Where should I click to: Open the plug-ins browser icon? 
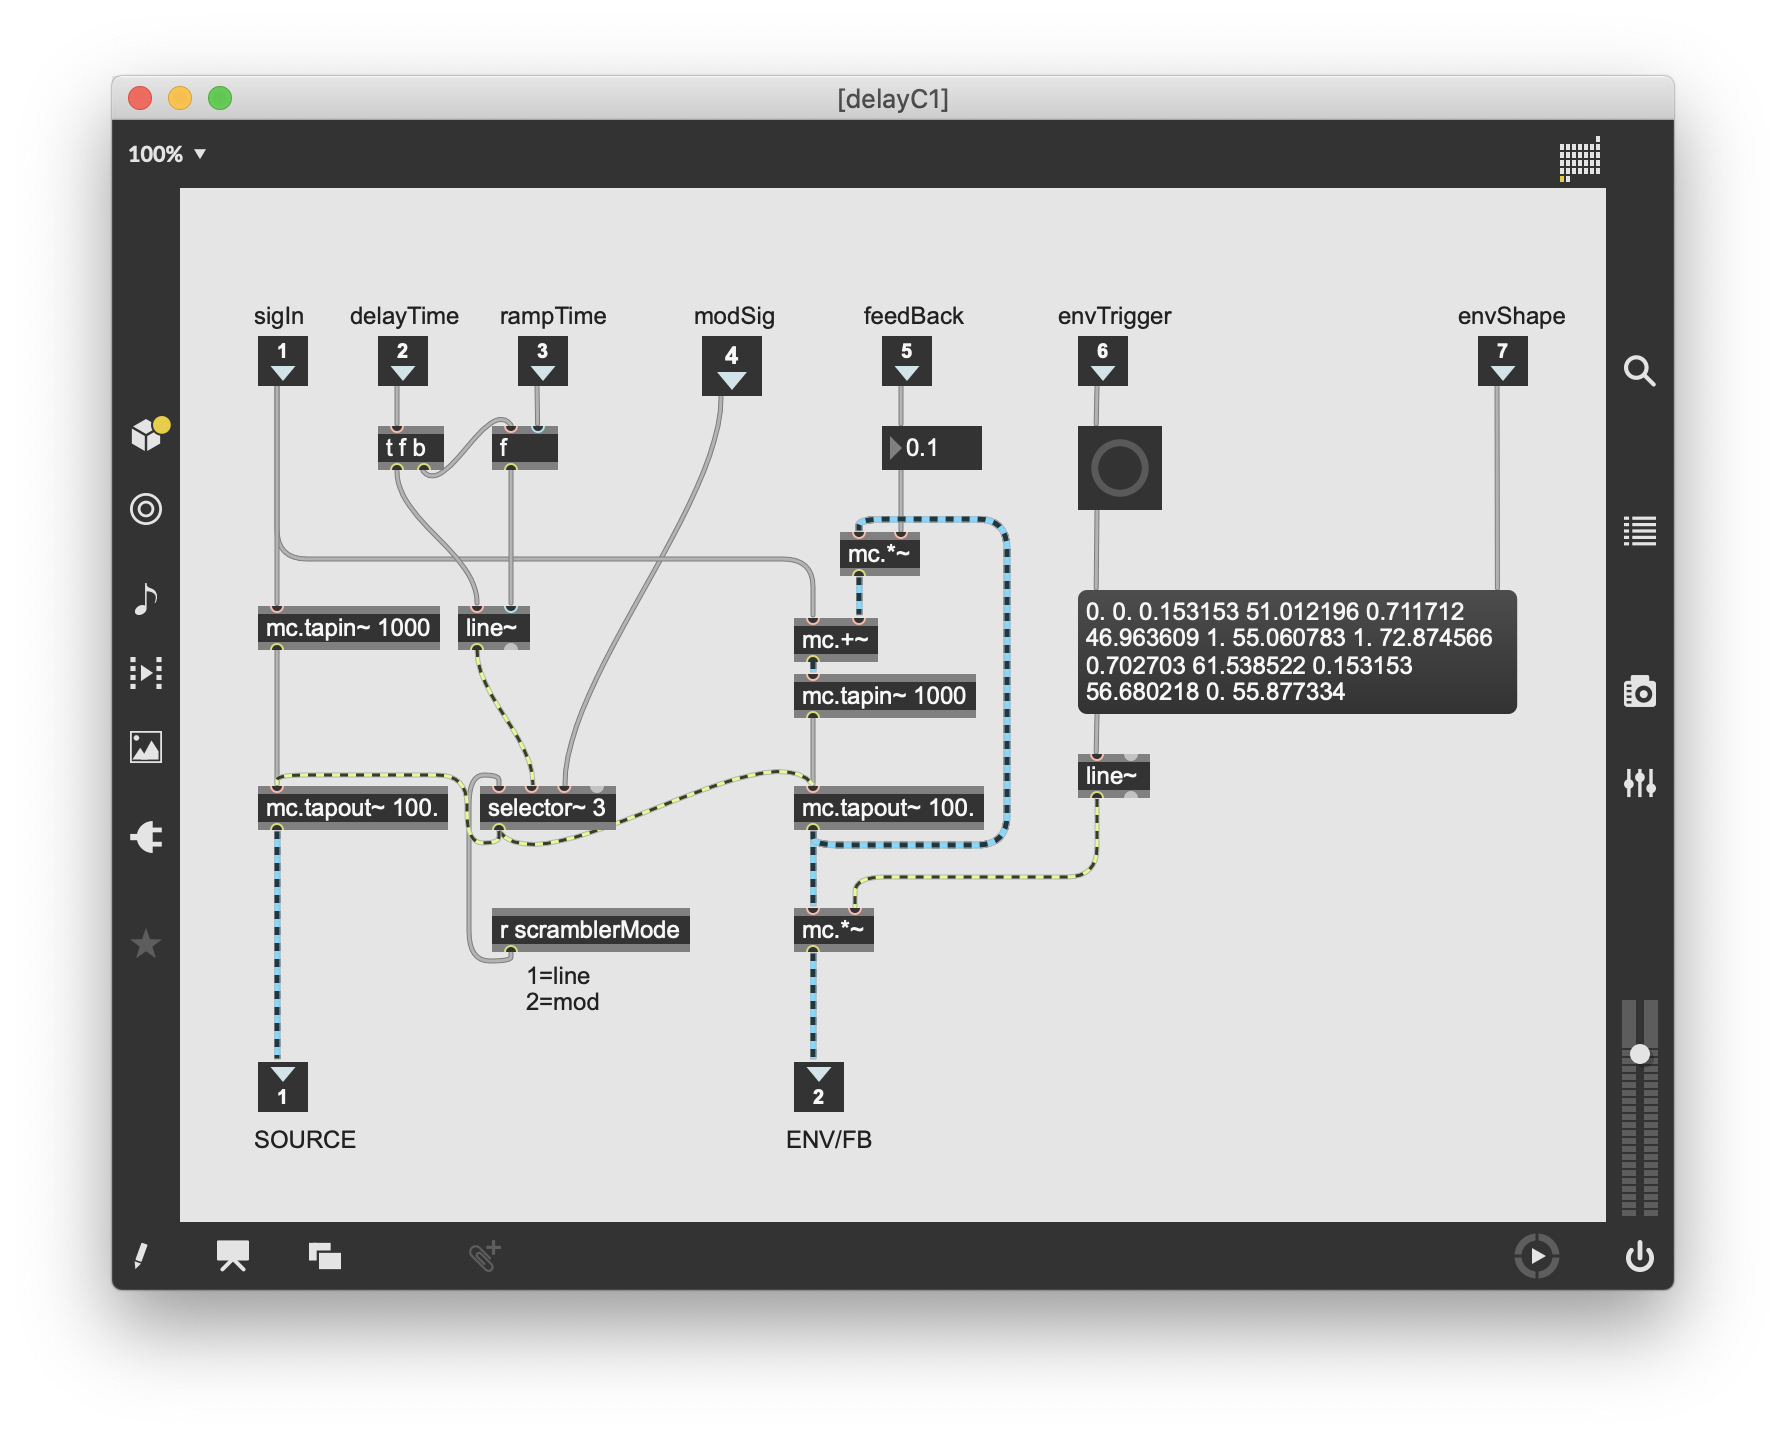pyautogui.click(x=146, y=836)
